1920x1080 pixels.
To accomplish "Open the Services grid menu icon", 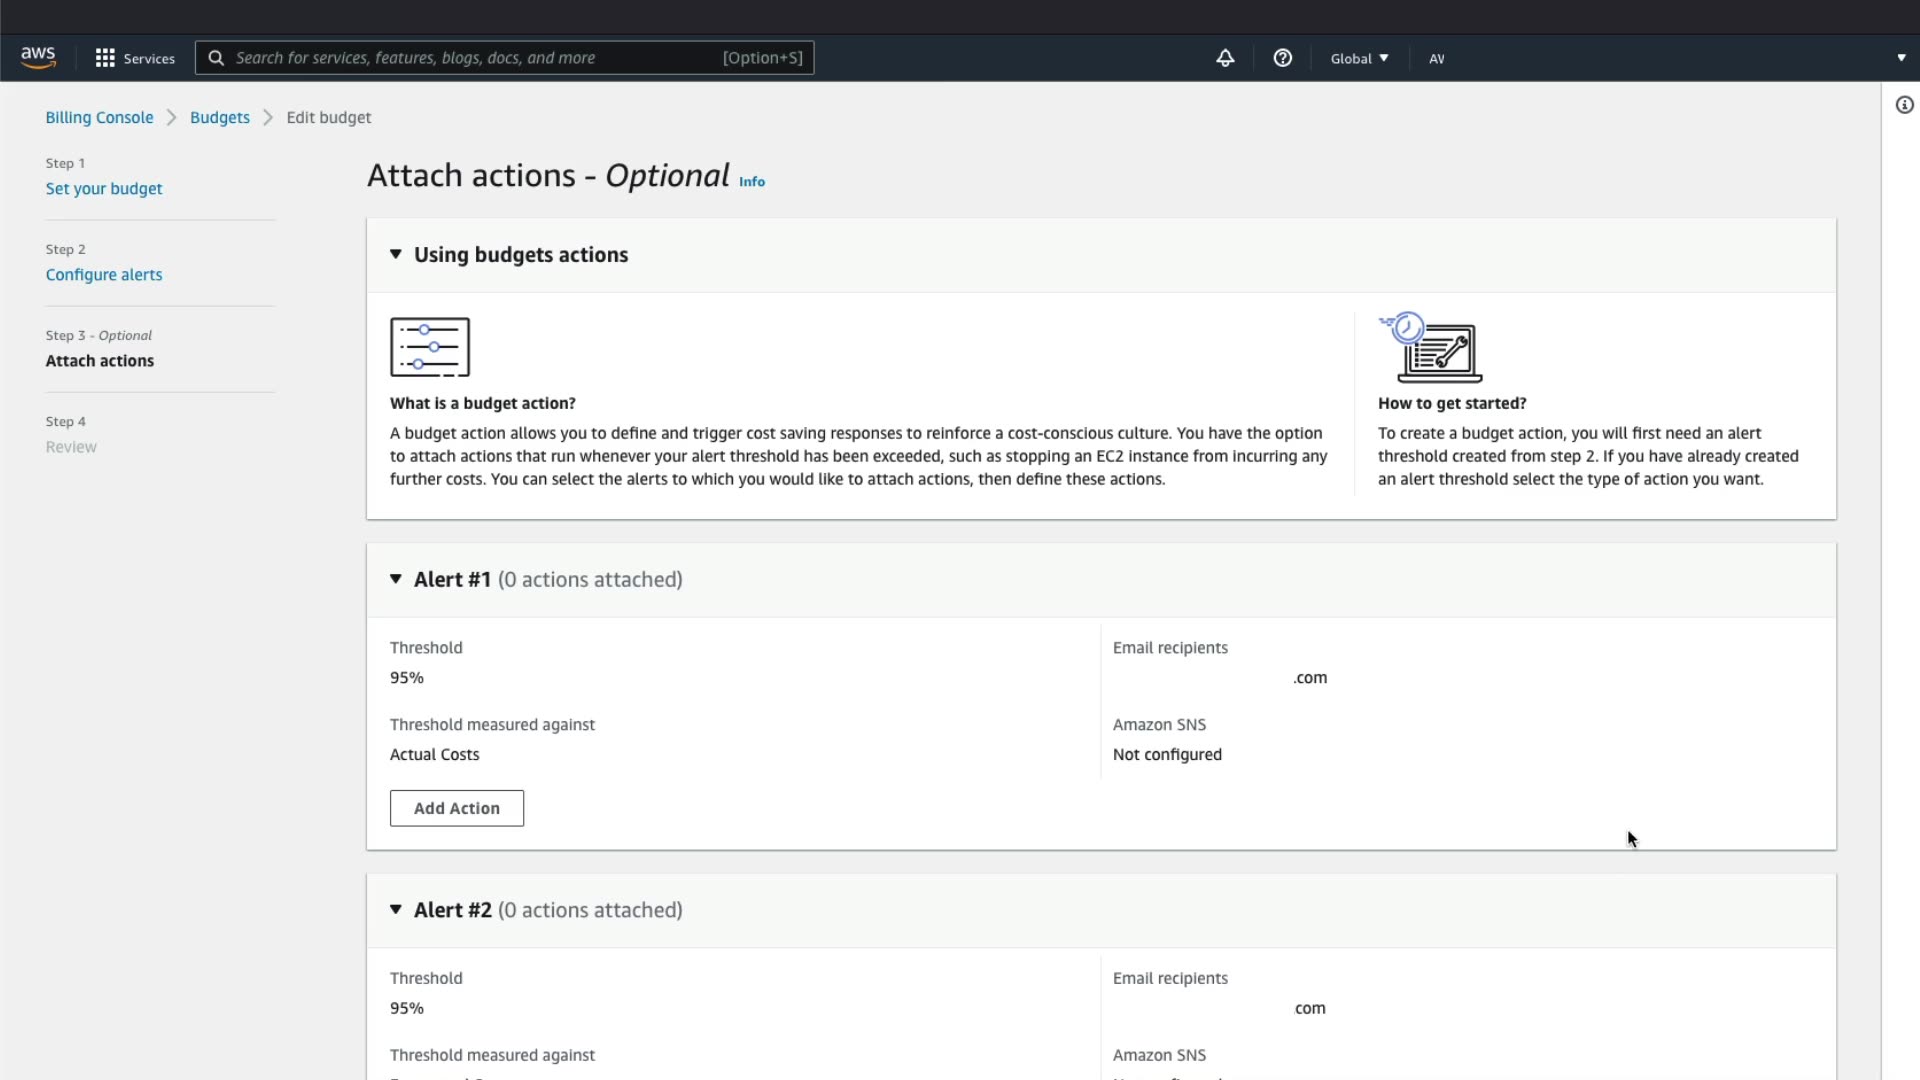I will (105, 58).
